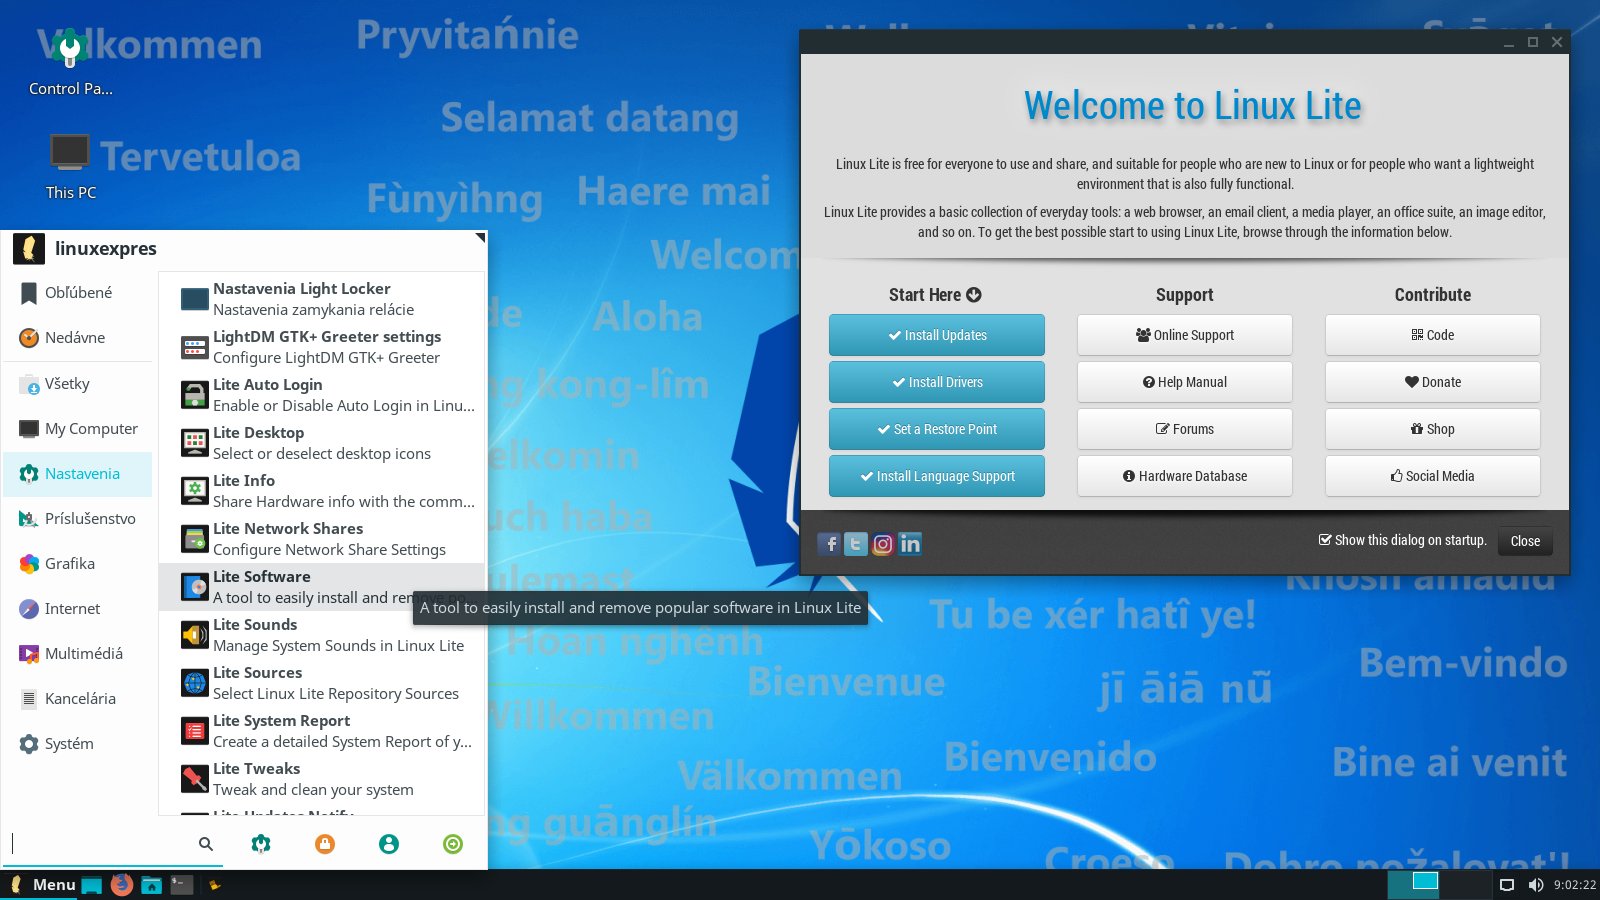Open the file manager taskbar icon
Viewport: 1600px width, 900px height.
click(152, 885)
